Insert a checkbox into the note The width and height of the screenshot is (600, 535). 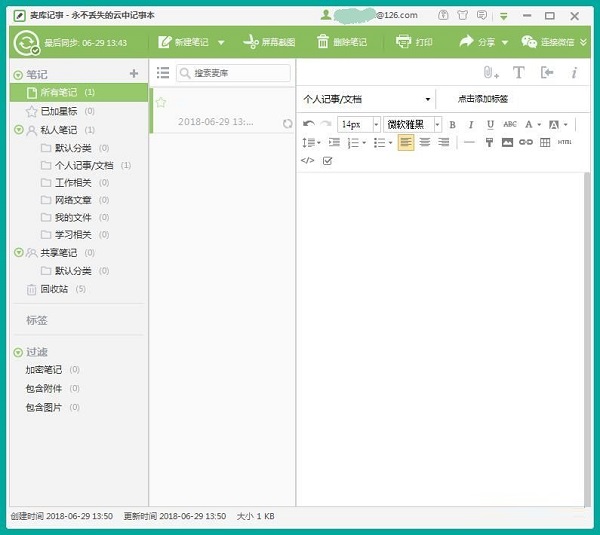327,160
